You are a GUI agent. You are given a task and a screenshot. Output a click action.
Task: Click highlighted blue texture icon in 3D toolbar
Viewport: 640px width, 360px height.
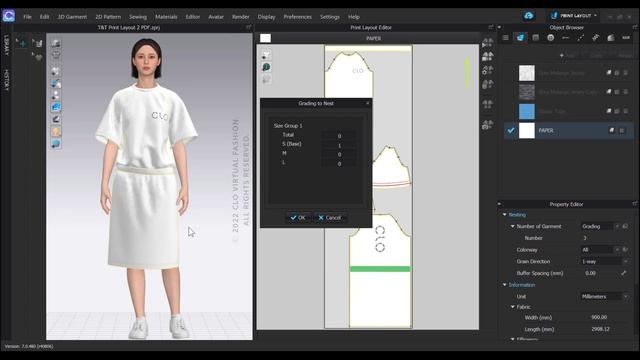56,107
